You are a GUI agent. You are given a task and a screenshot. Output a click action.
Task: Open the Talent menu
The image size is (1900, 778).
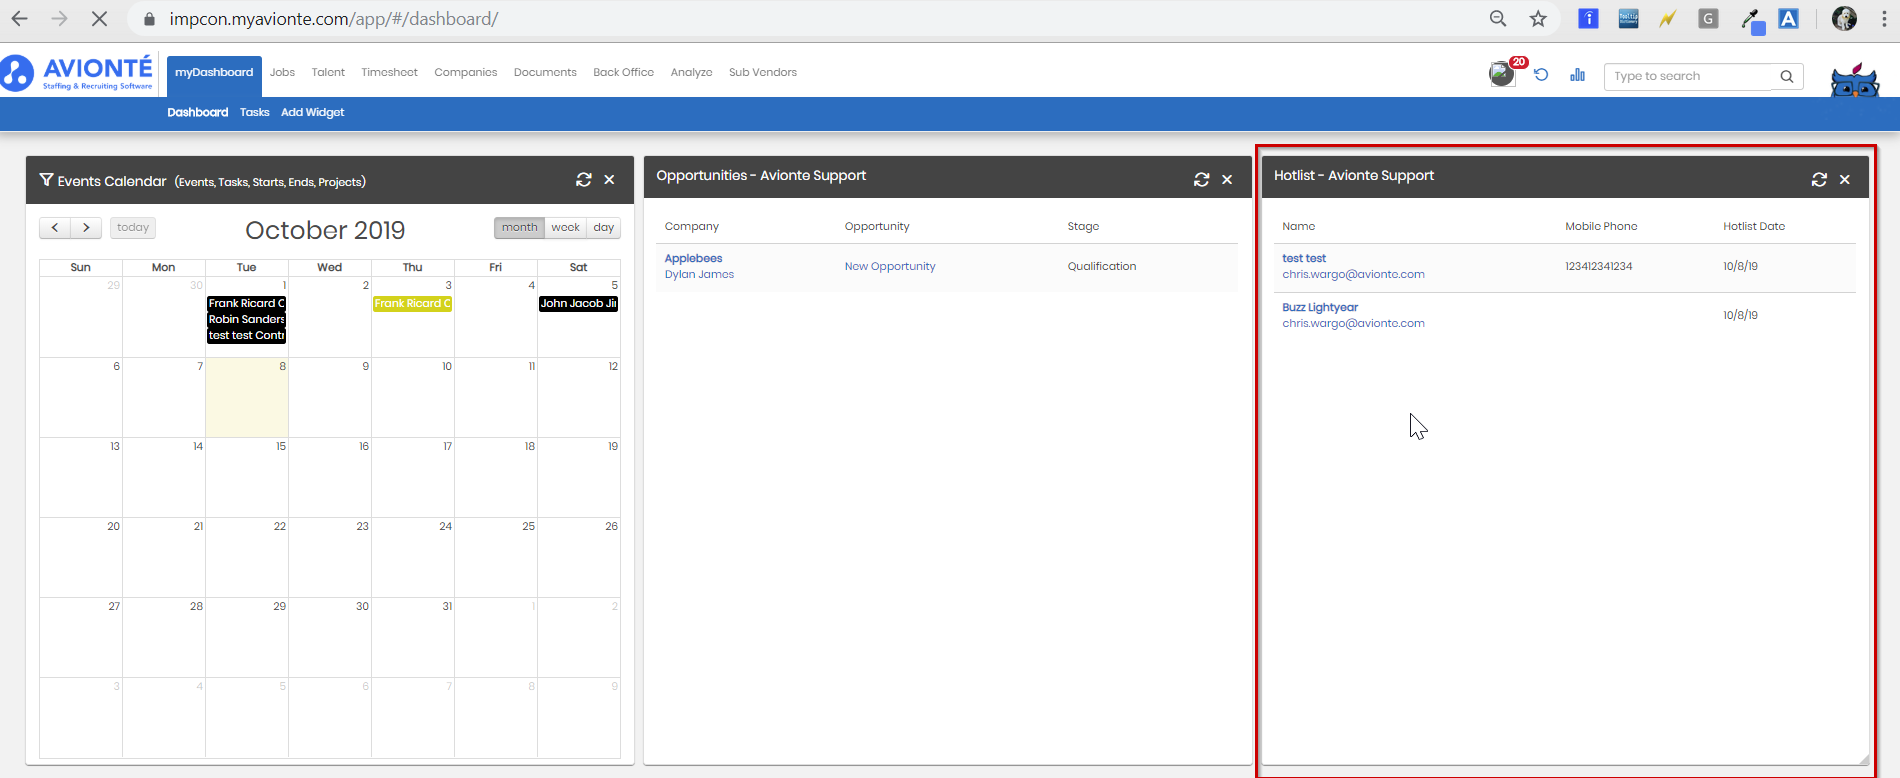pyautogui.click(x=328, y=72)
